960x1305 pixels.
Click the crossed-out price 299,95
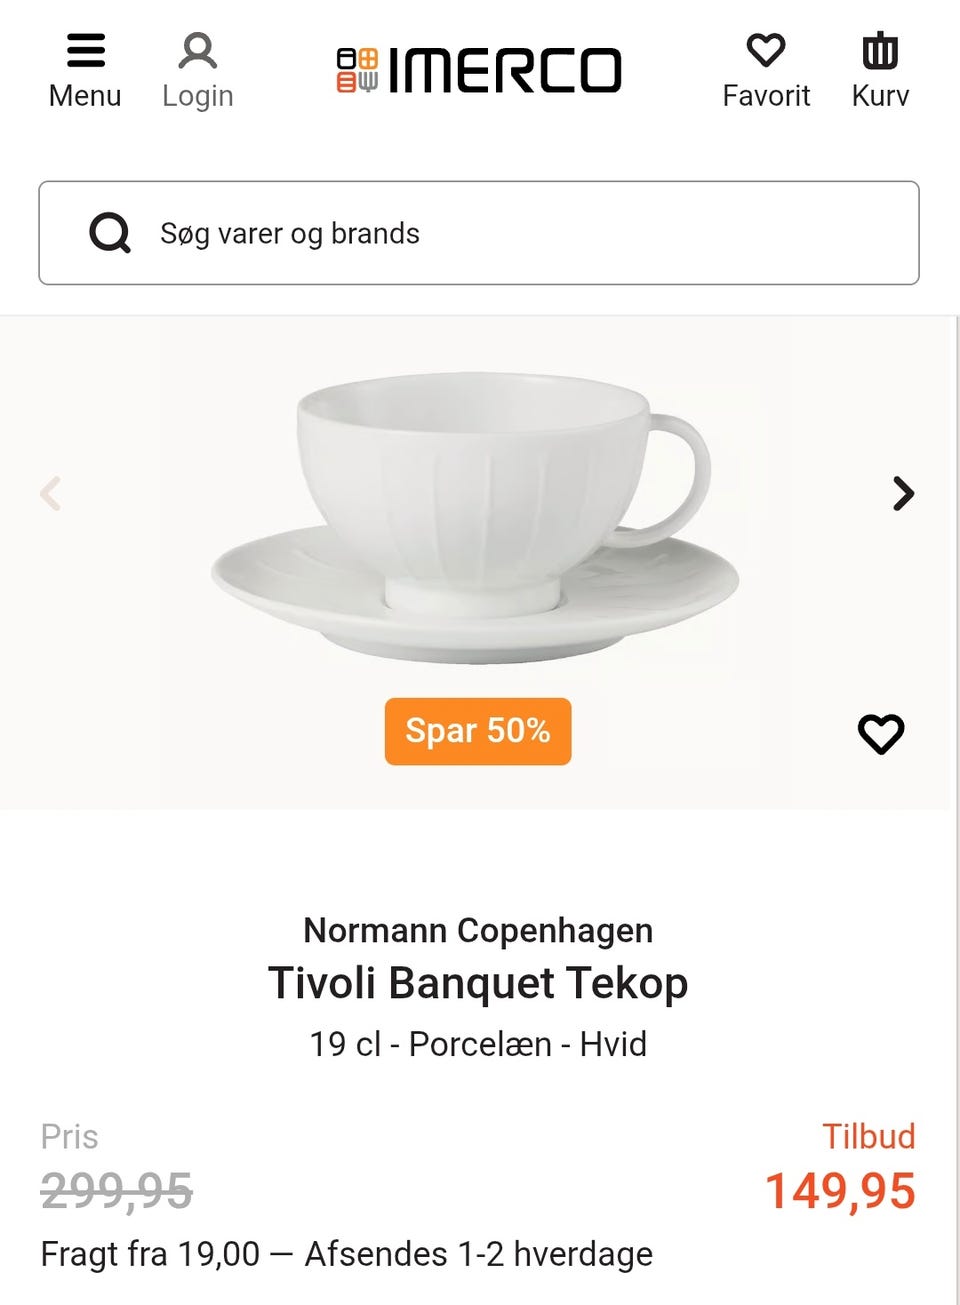(116, 1191)
